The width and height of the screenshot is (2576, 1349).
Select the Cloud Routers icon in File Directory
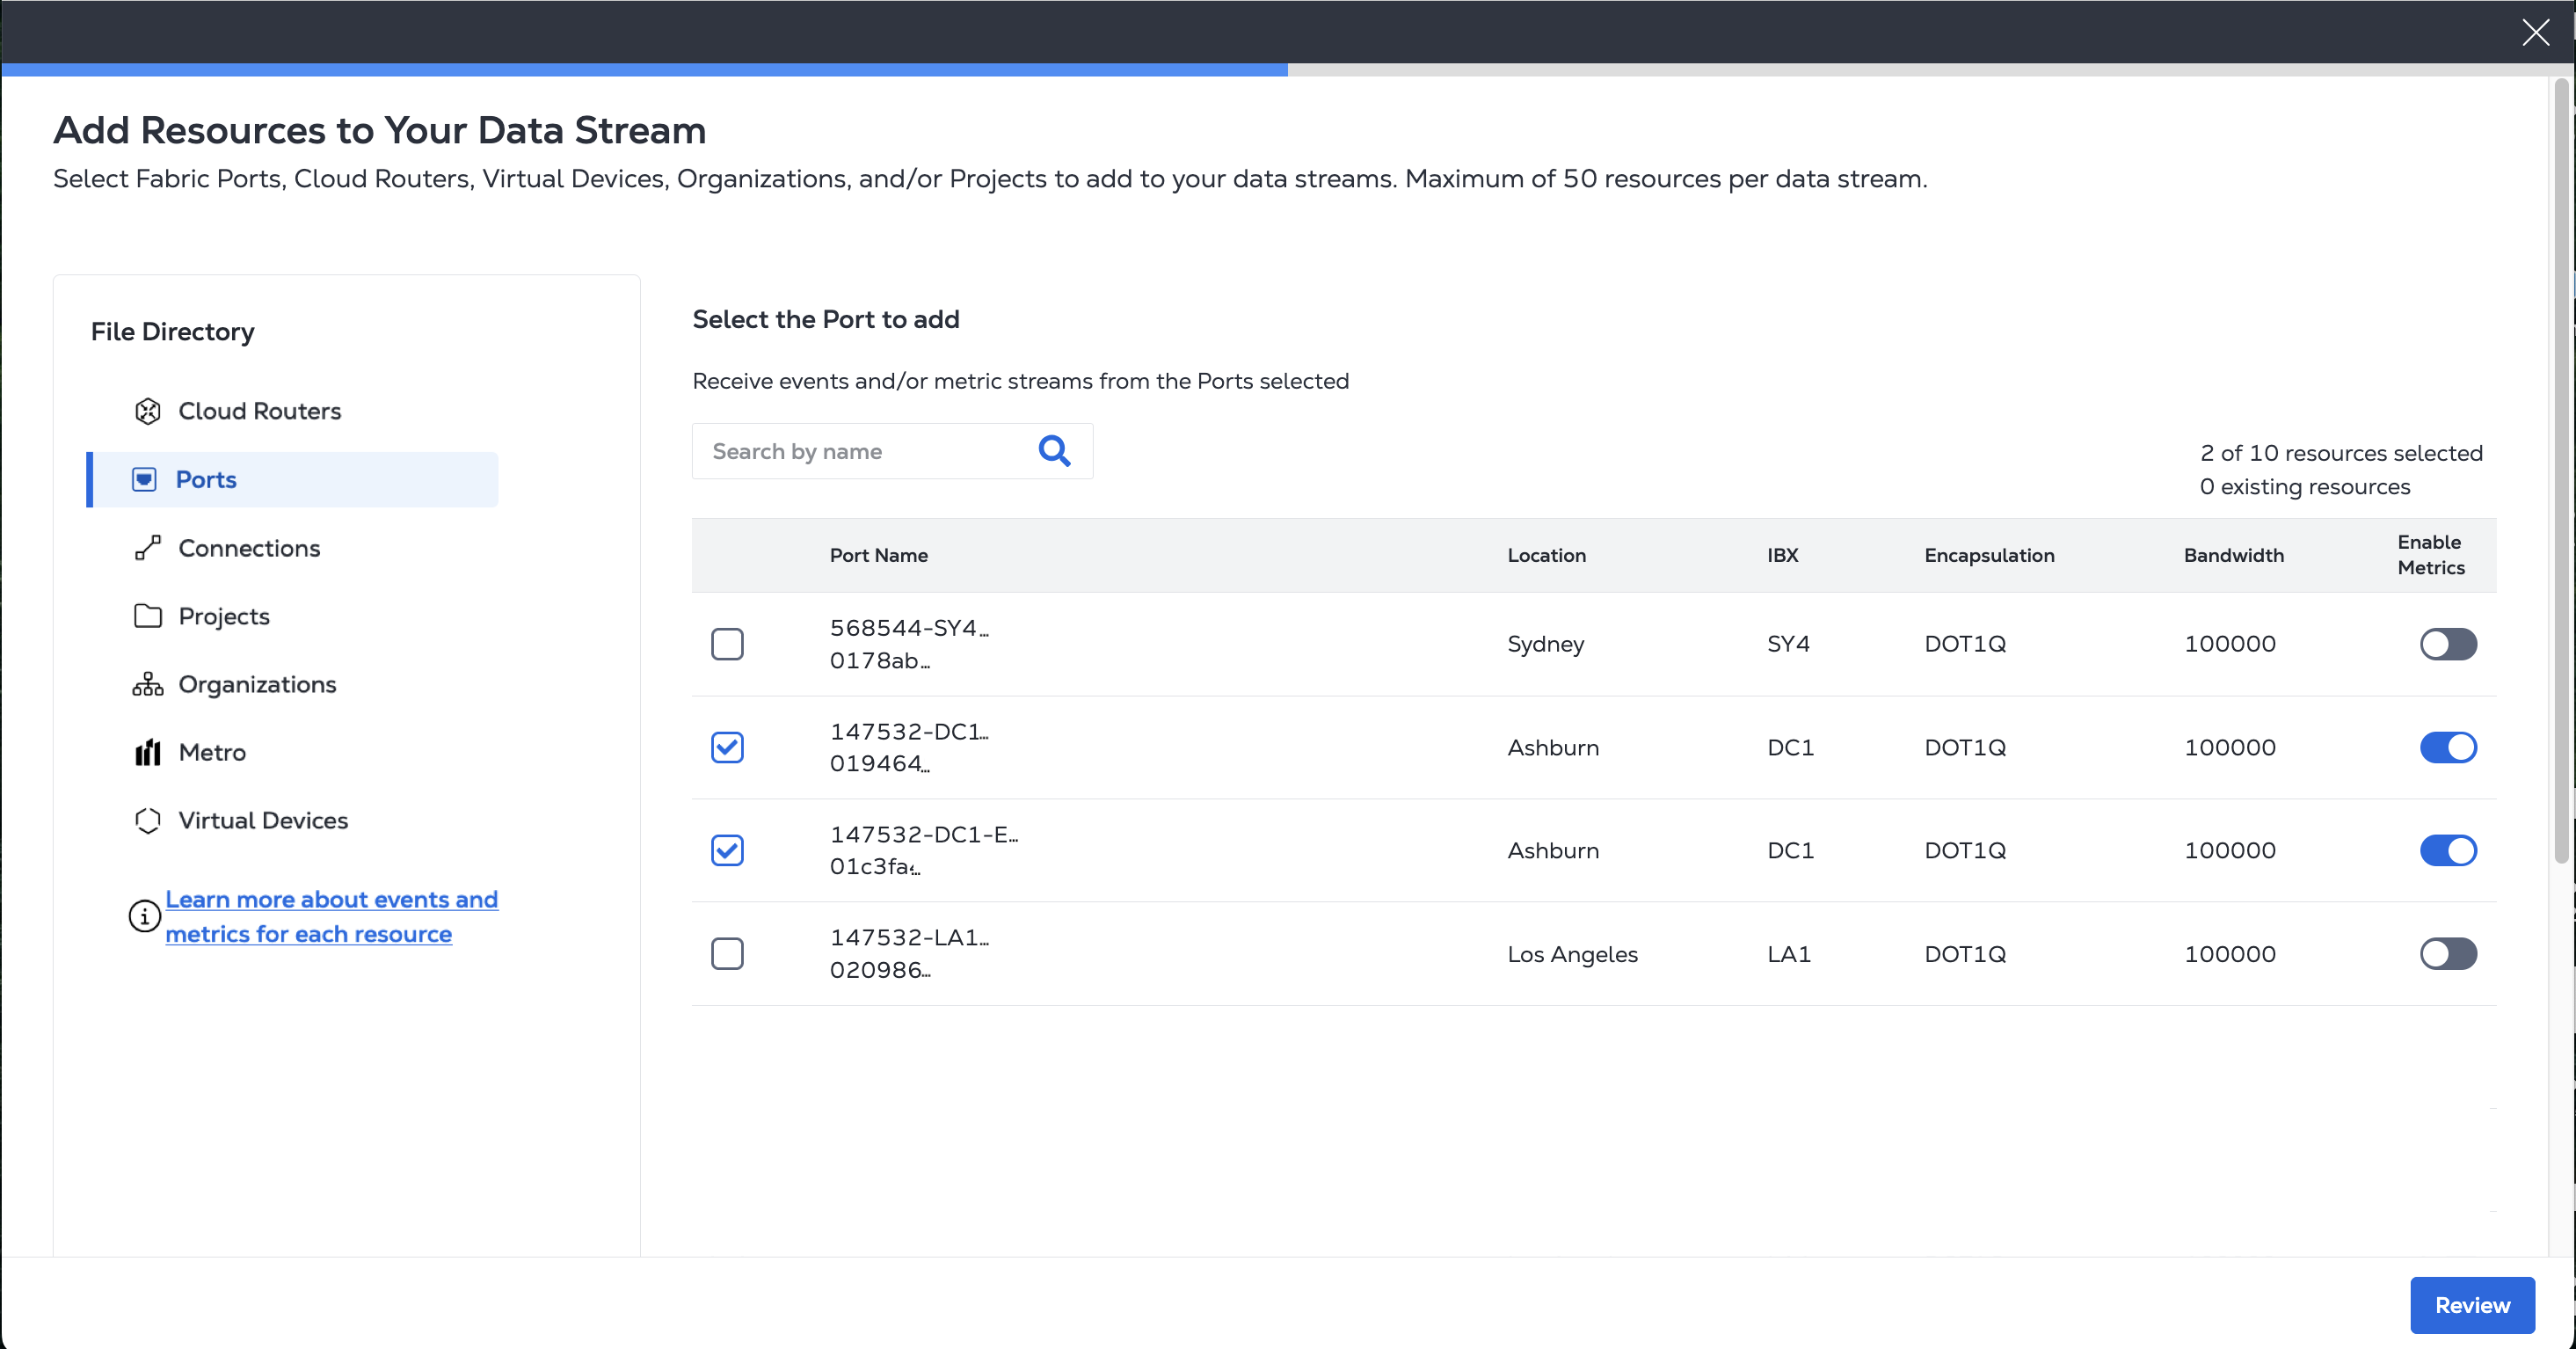[x=148, y=411]
